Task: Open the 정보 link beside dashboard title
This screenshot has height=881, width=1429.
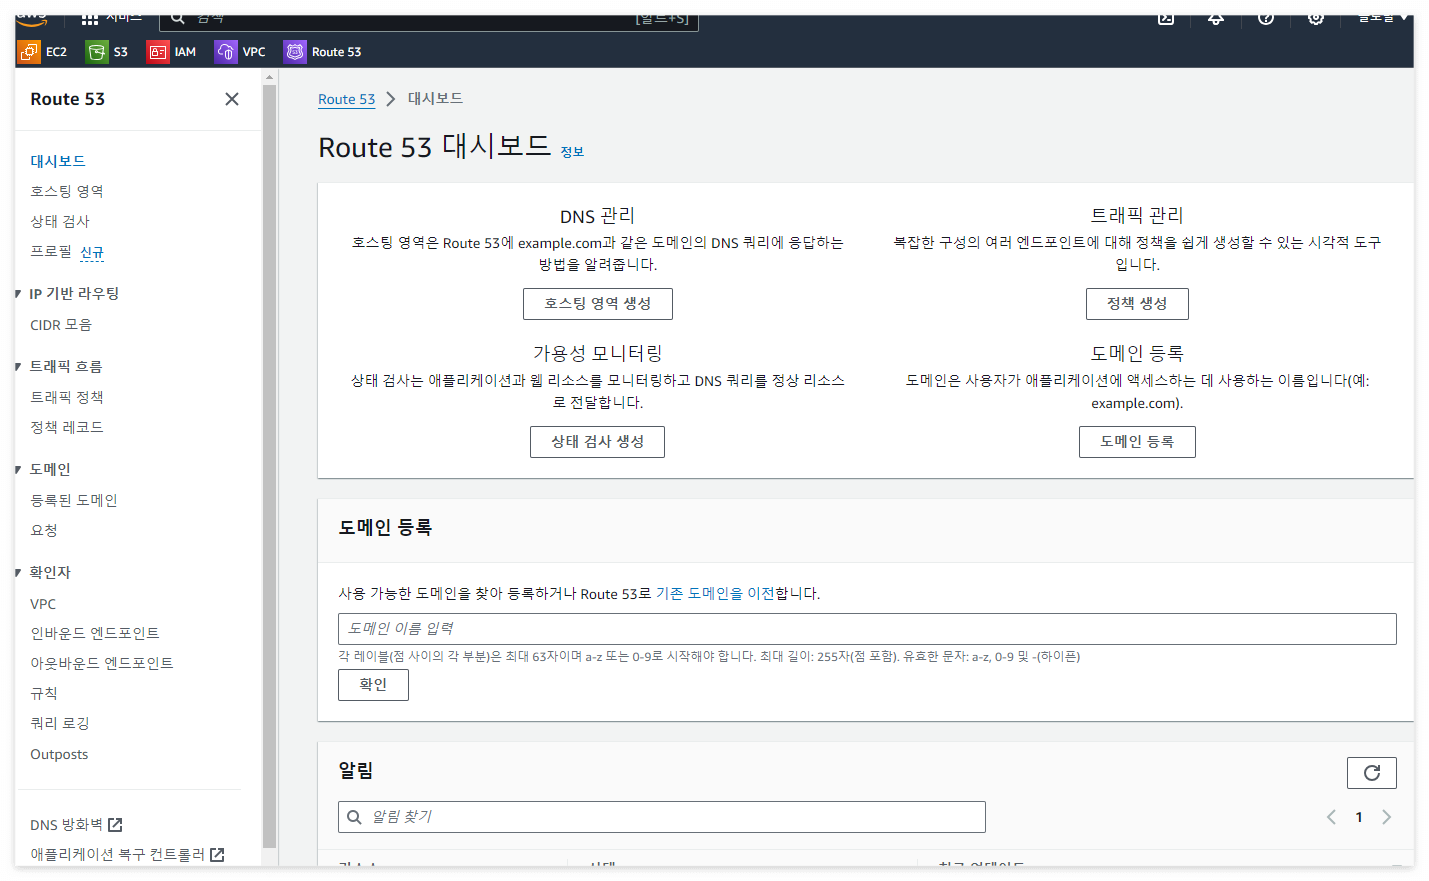Action: (x=572, y=152)
